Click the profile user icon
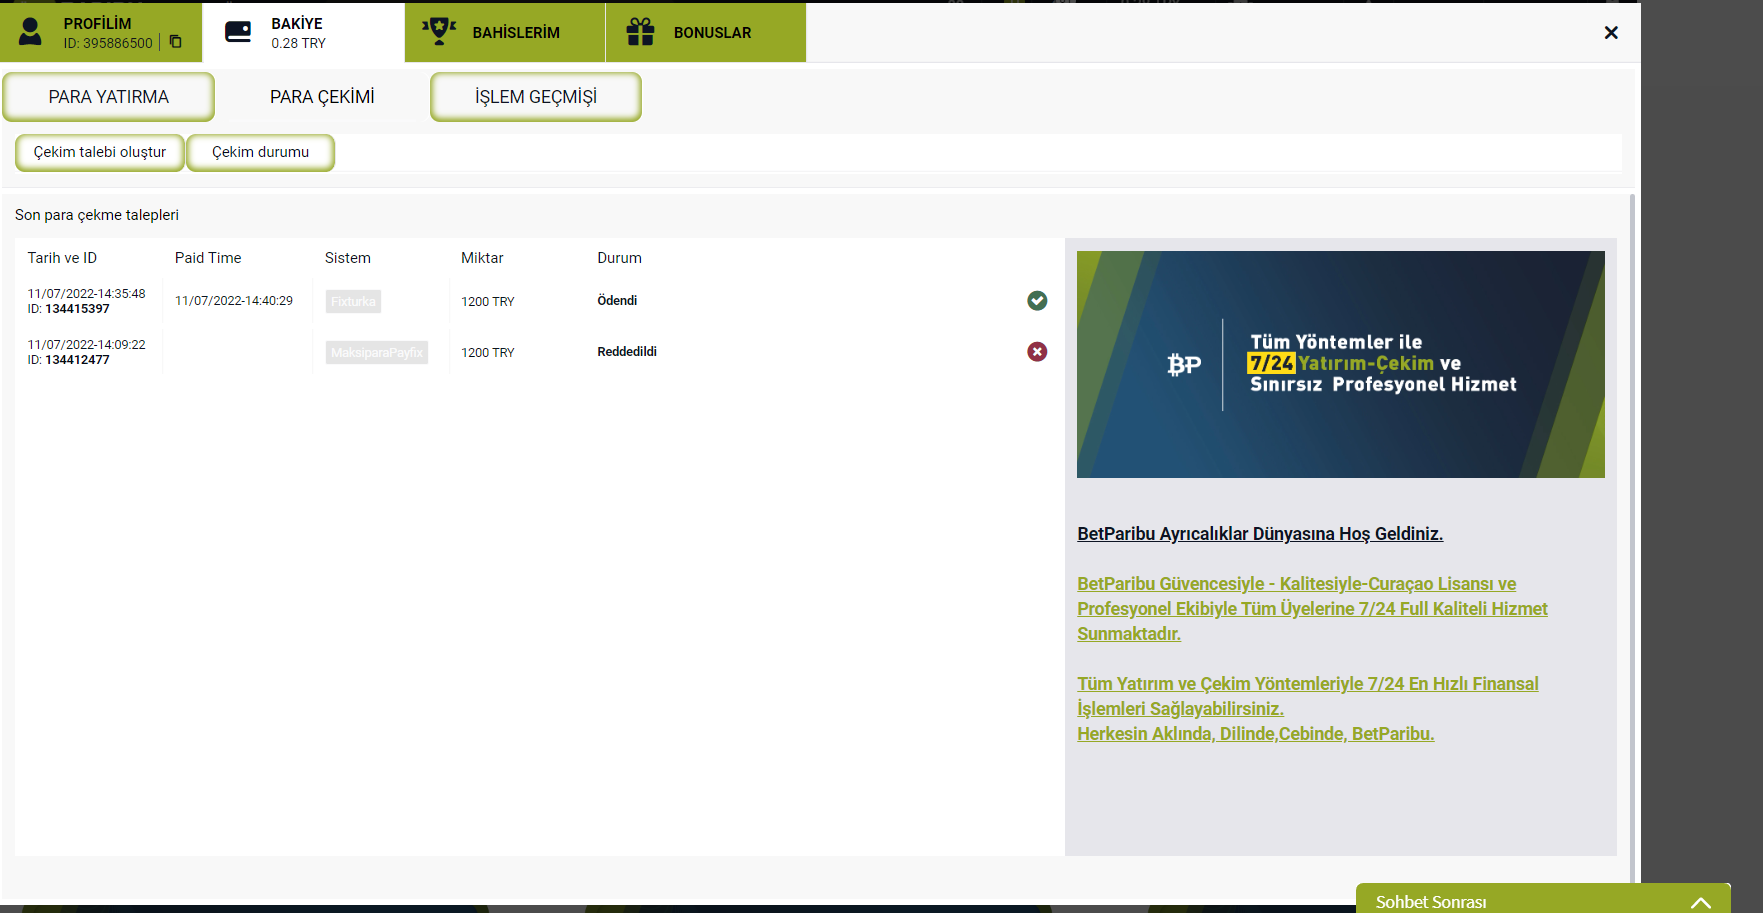The image size is (1763, 913). click(x=31, y=32)
